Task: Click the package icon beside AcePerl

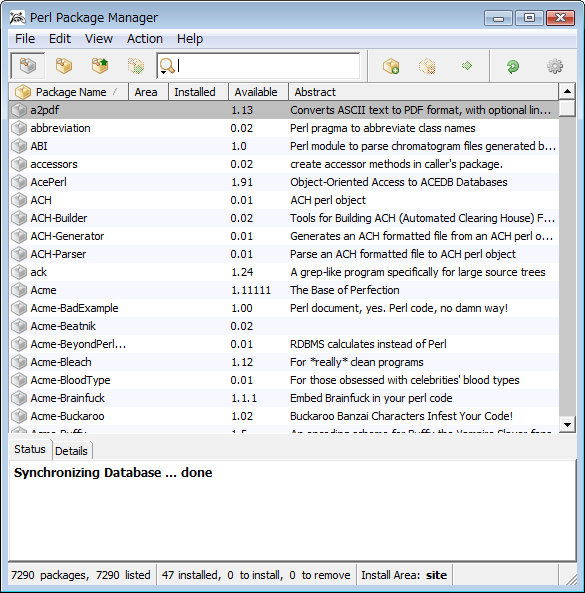Action: click(x=19, y=182)
